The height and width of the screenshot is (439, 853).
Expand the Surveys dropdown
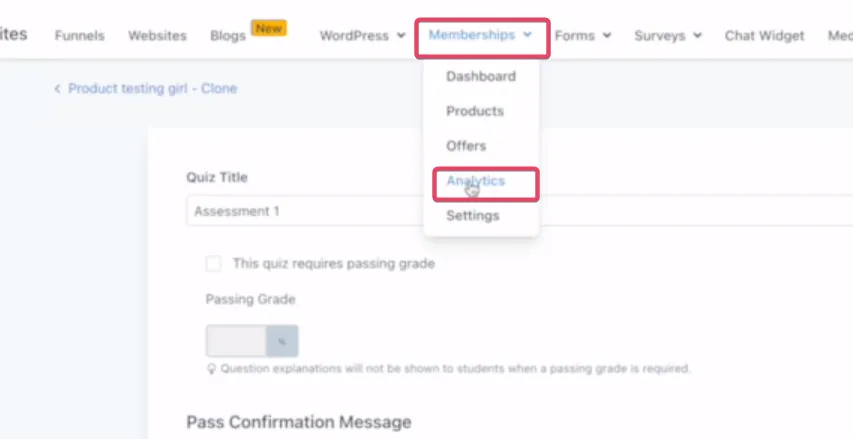point(668,36)
